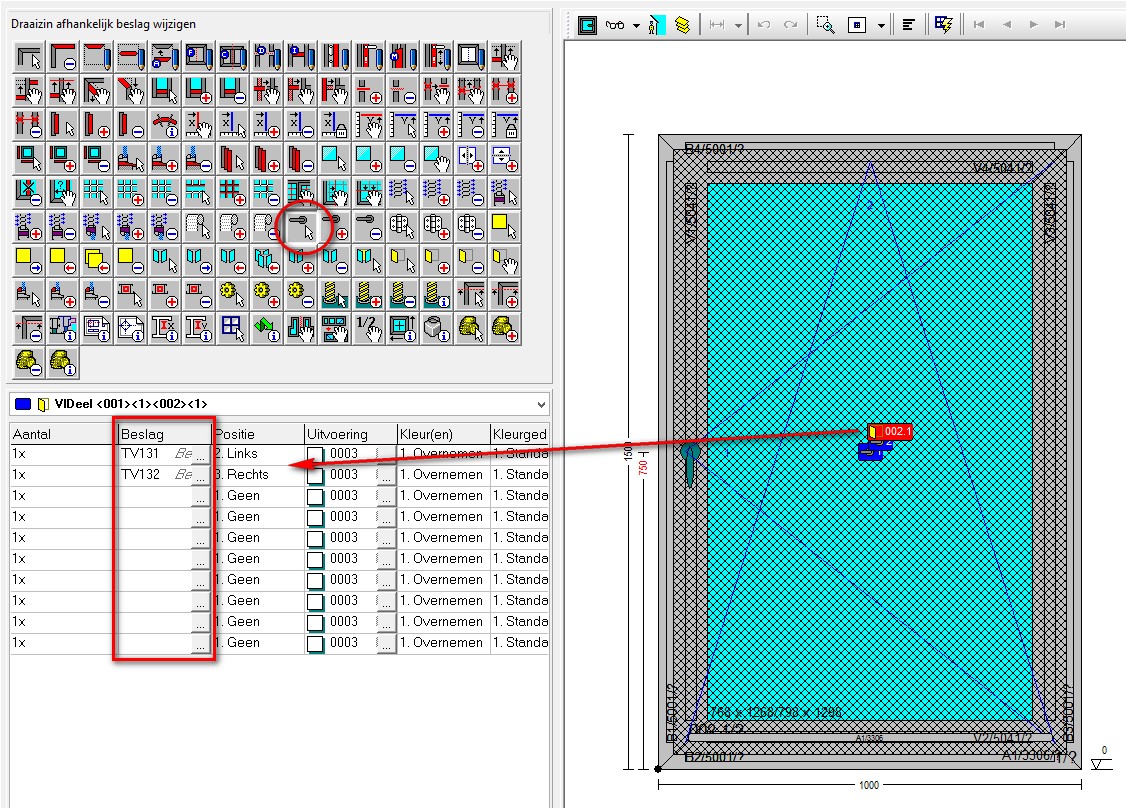This screenshot has width=1126, height=808.
Task: Select the TV131 beslag cell
Action: (156, 454)
